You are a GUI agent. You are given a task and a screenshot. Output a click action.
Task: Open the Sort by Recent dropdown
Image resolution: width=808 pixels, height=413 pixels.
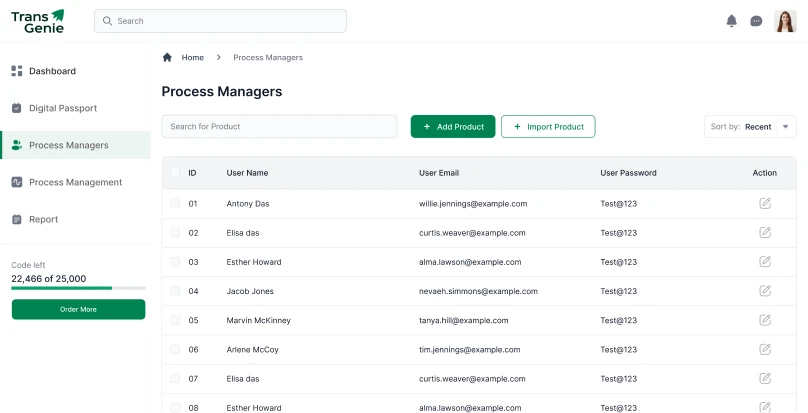[x=750, y=127]
